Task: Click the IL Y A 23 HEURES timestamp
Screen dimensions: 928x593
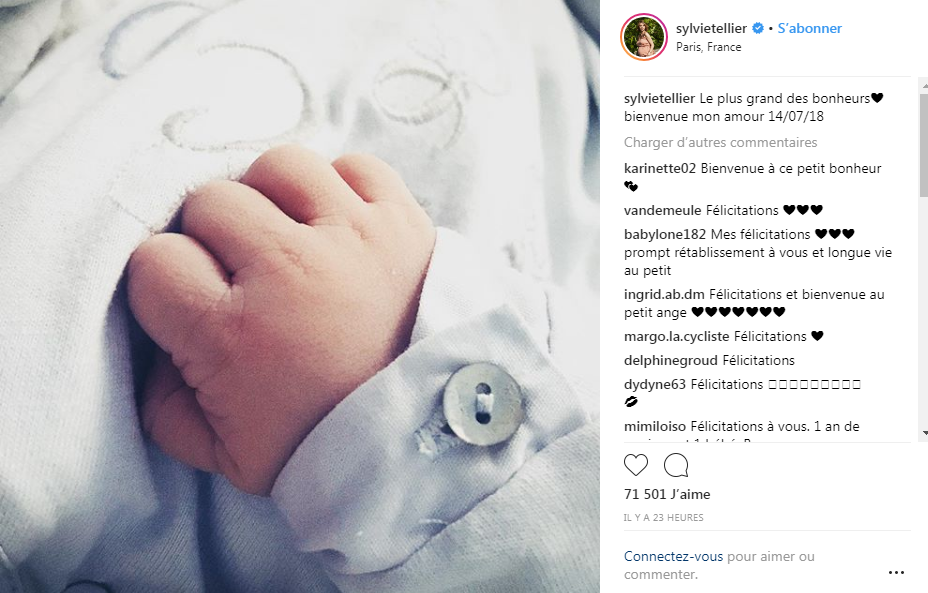Action: pyautogui.click(x=663, y=518)
